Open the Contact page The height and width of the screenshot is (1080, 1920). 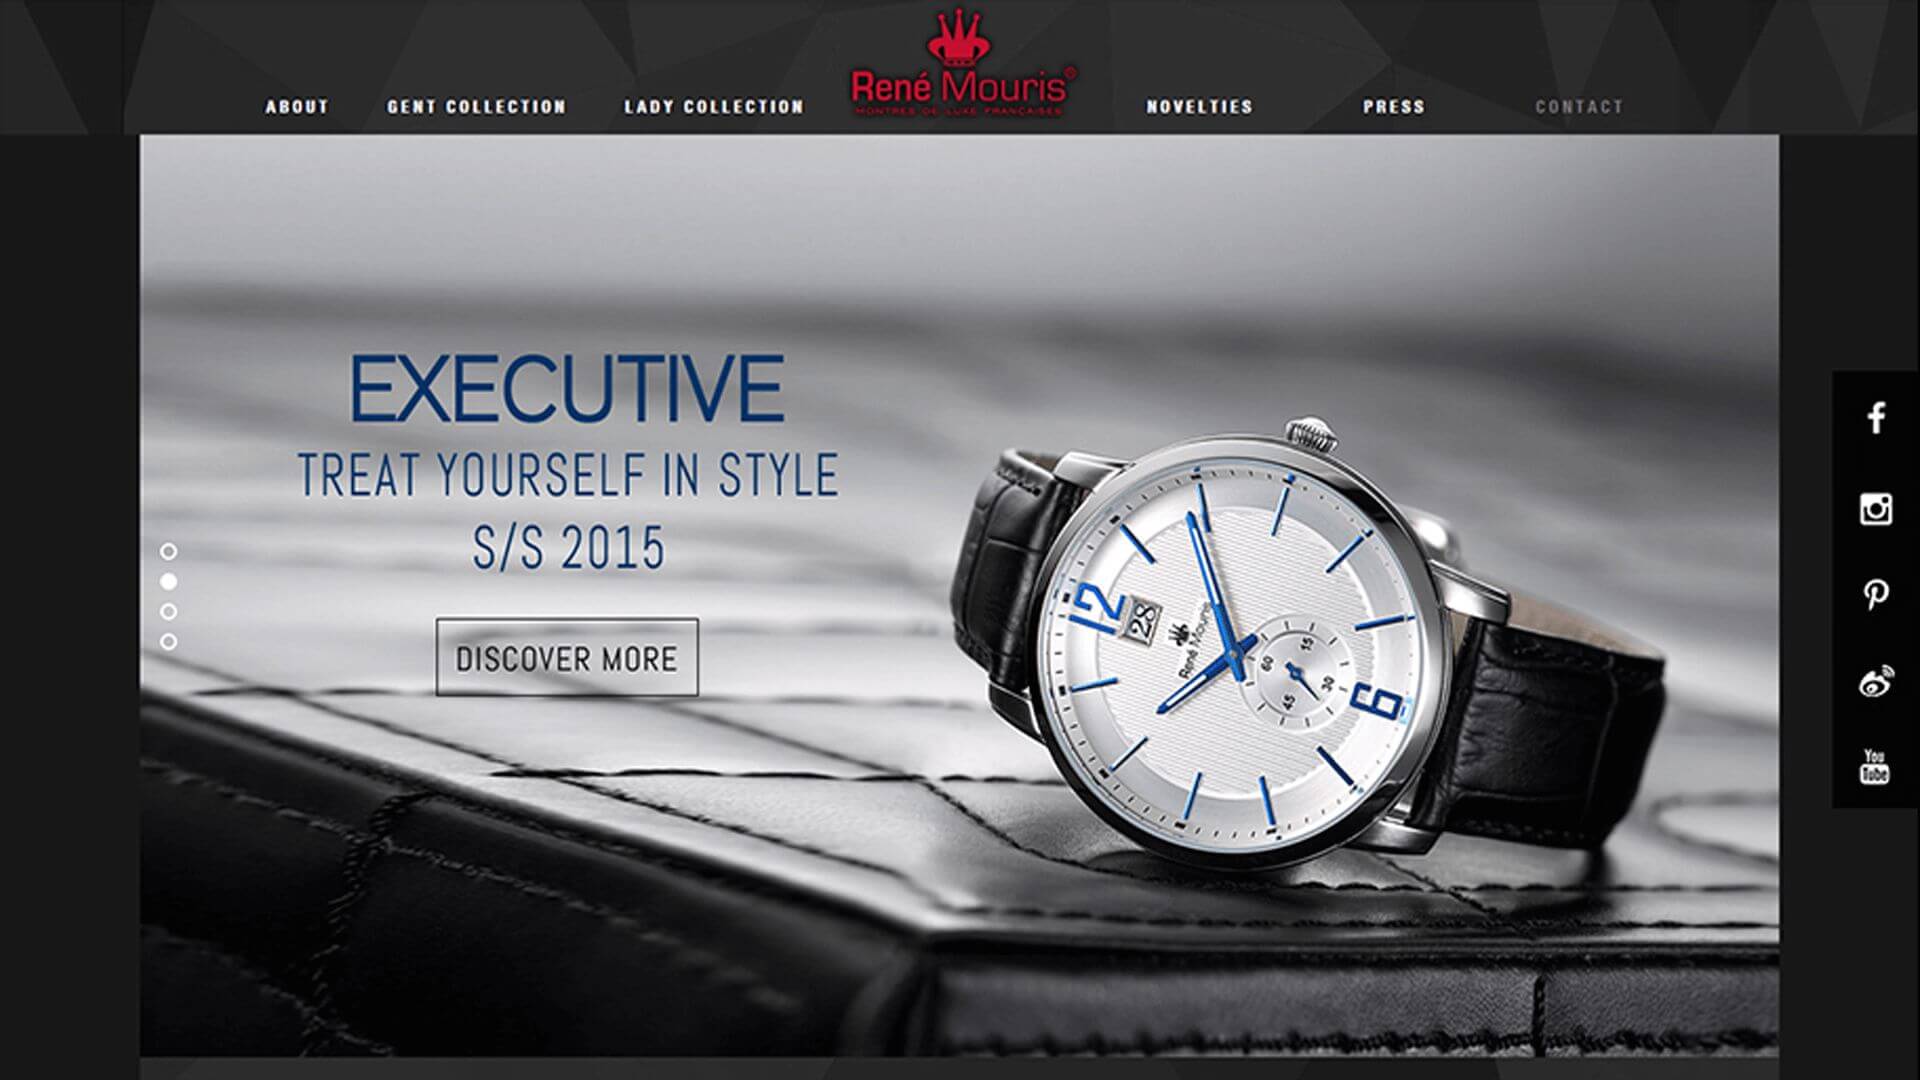tap(1580, 106)
